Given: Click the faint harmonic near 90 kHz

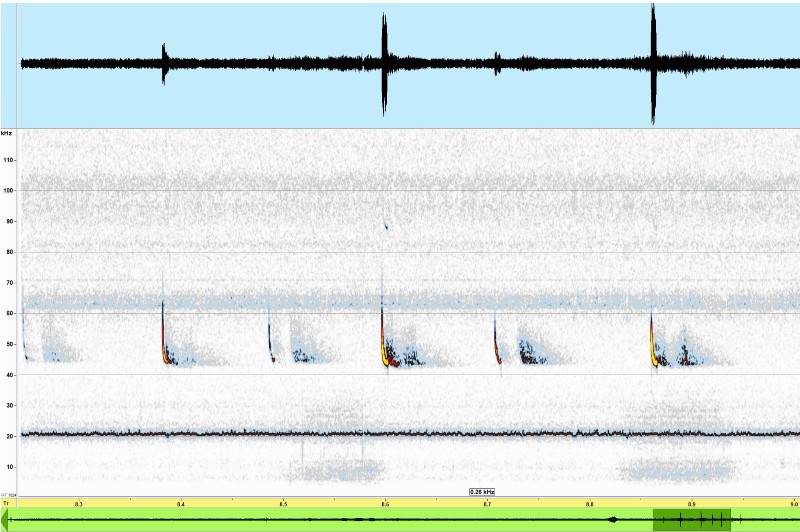Looking at the screenshot, I should click(x=386, y=227).
